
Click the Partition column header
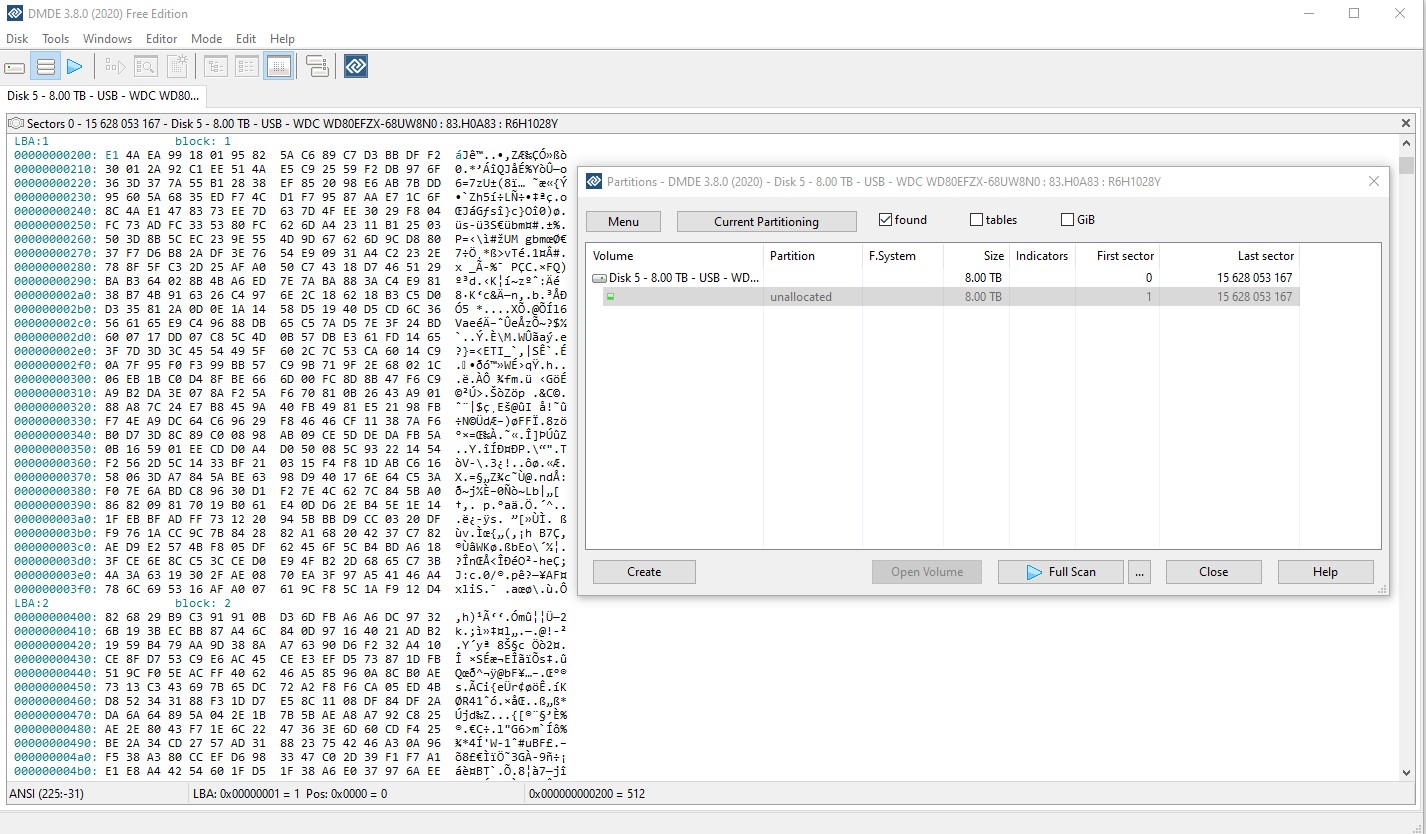pos(812,256)
